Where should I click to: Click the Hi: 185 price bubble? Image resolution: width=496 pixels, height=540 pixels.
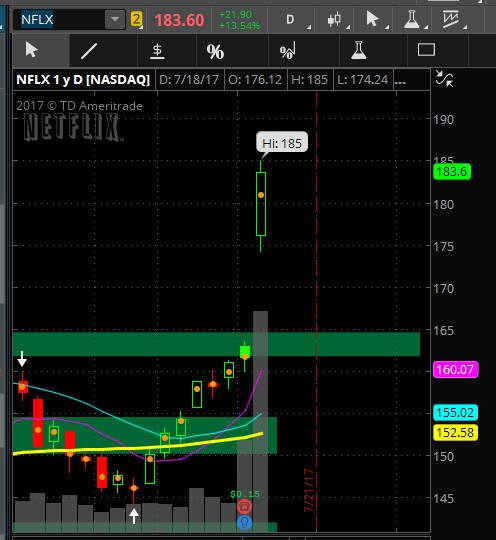(x=282, y=142)
